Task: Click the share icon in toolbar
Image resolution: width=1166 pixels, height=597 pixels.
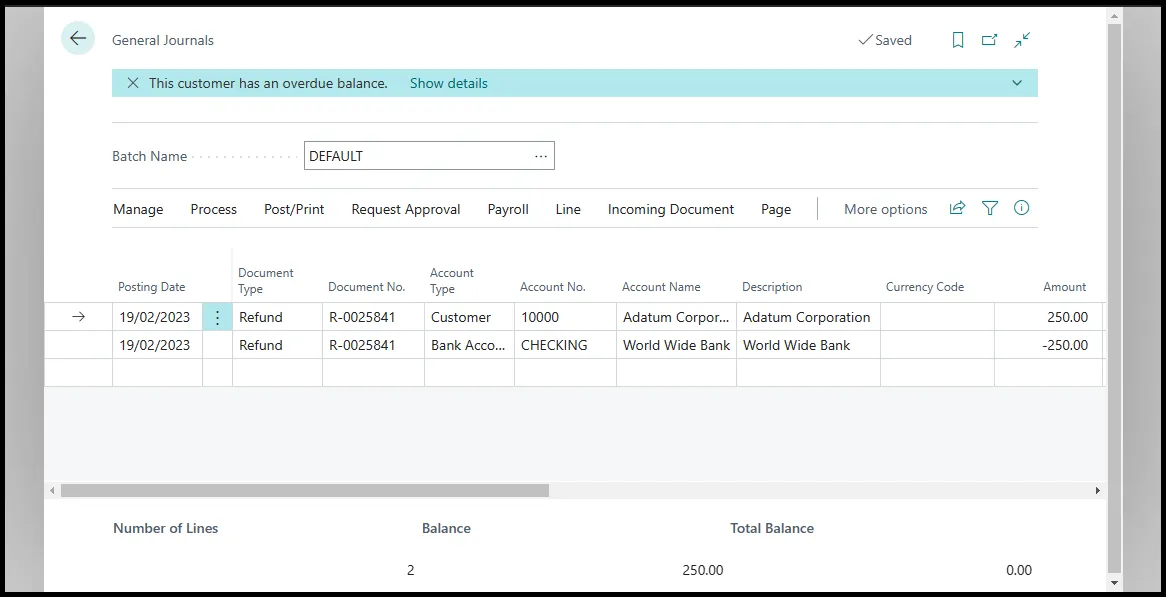Action: pos(958,208)
